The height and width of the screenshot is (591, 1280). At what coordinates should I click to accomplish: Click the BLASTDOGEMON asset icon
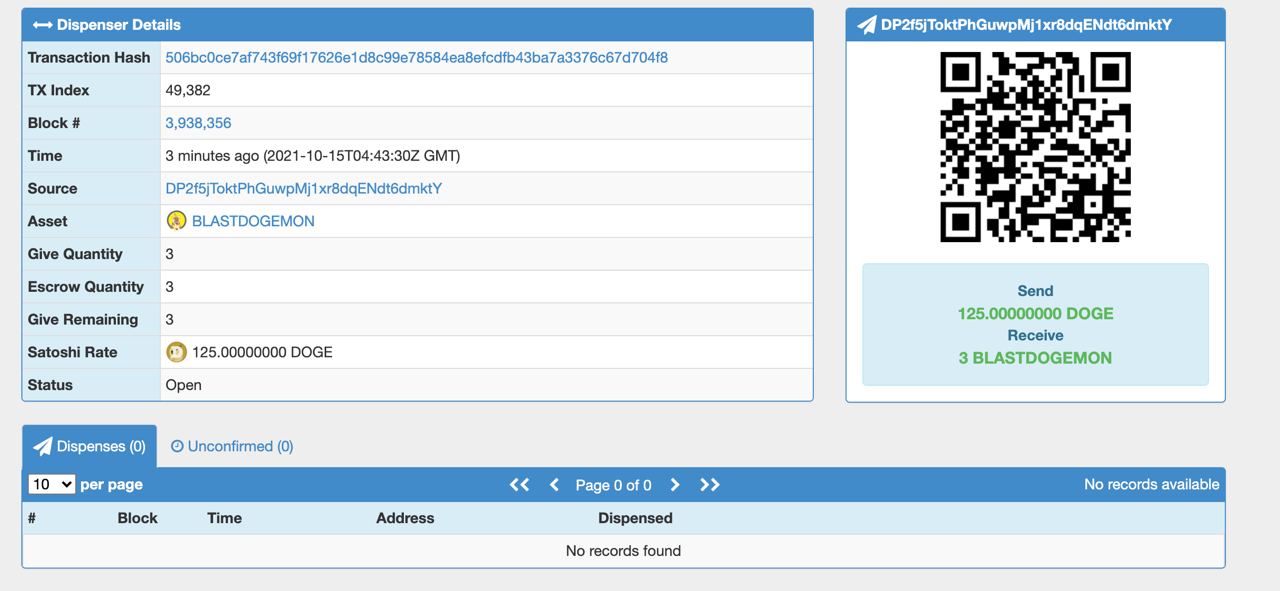[176, 221]
